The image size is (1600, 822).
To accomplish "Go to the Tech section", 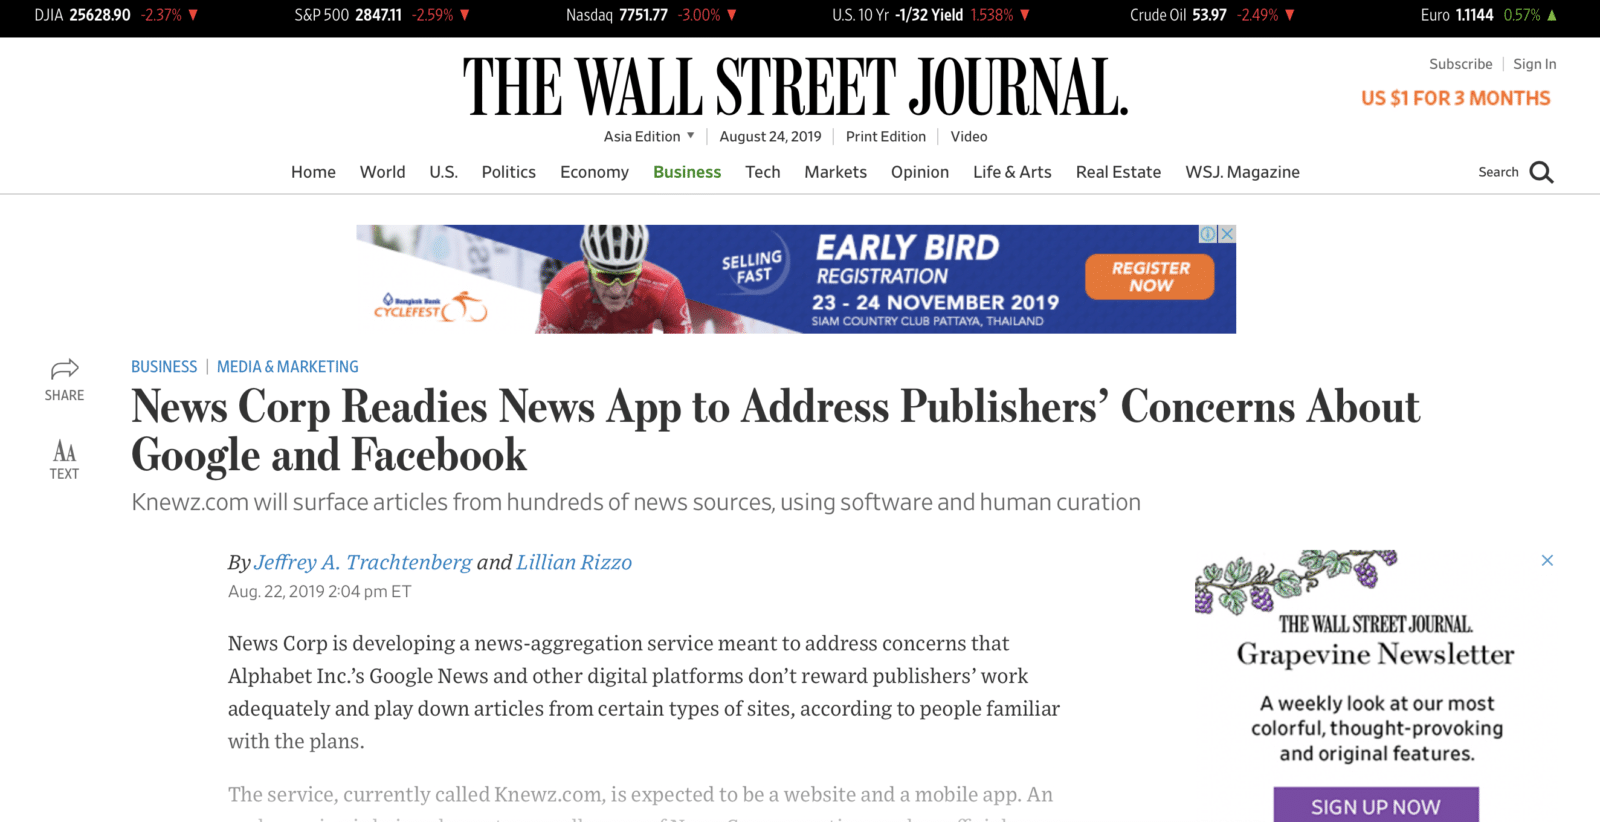I will click(x=762, y=172).
